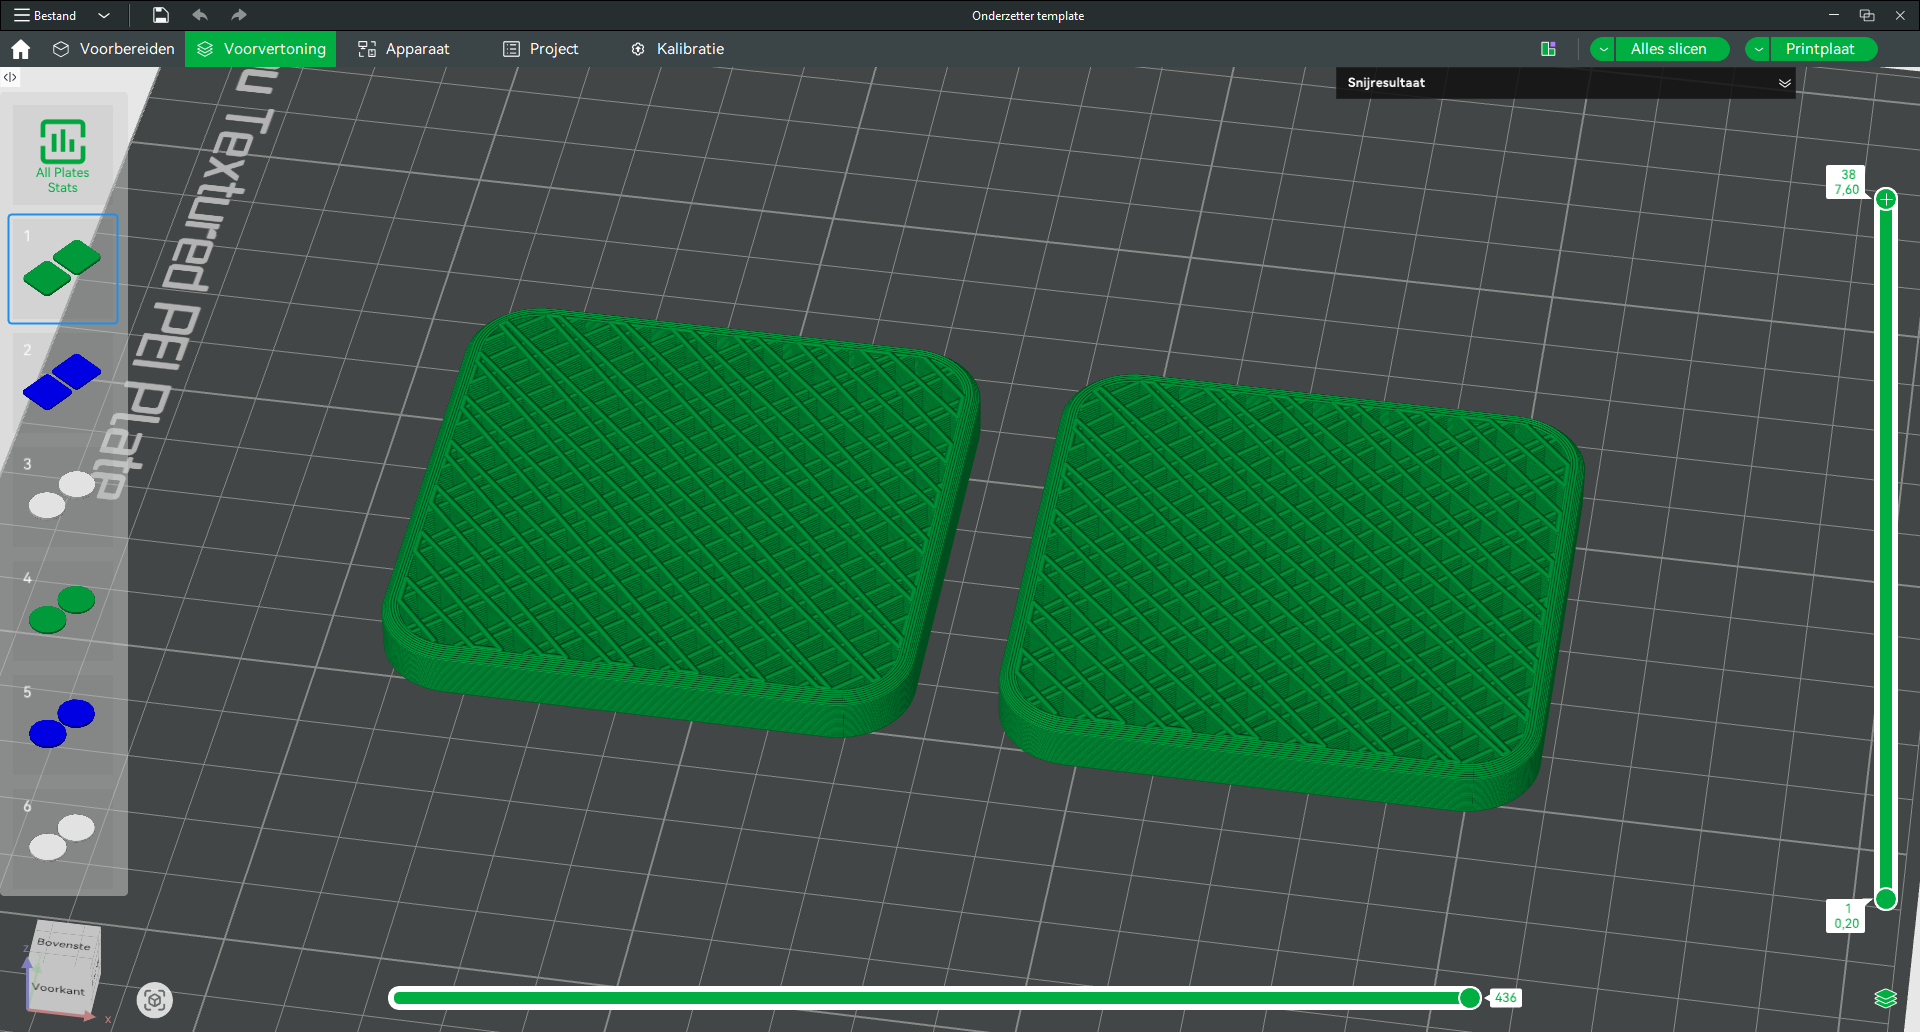Select plate 5 with blue discs
The image size is (1920, 1032).
click(x=63, y=723)
